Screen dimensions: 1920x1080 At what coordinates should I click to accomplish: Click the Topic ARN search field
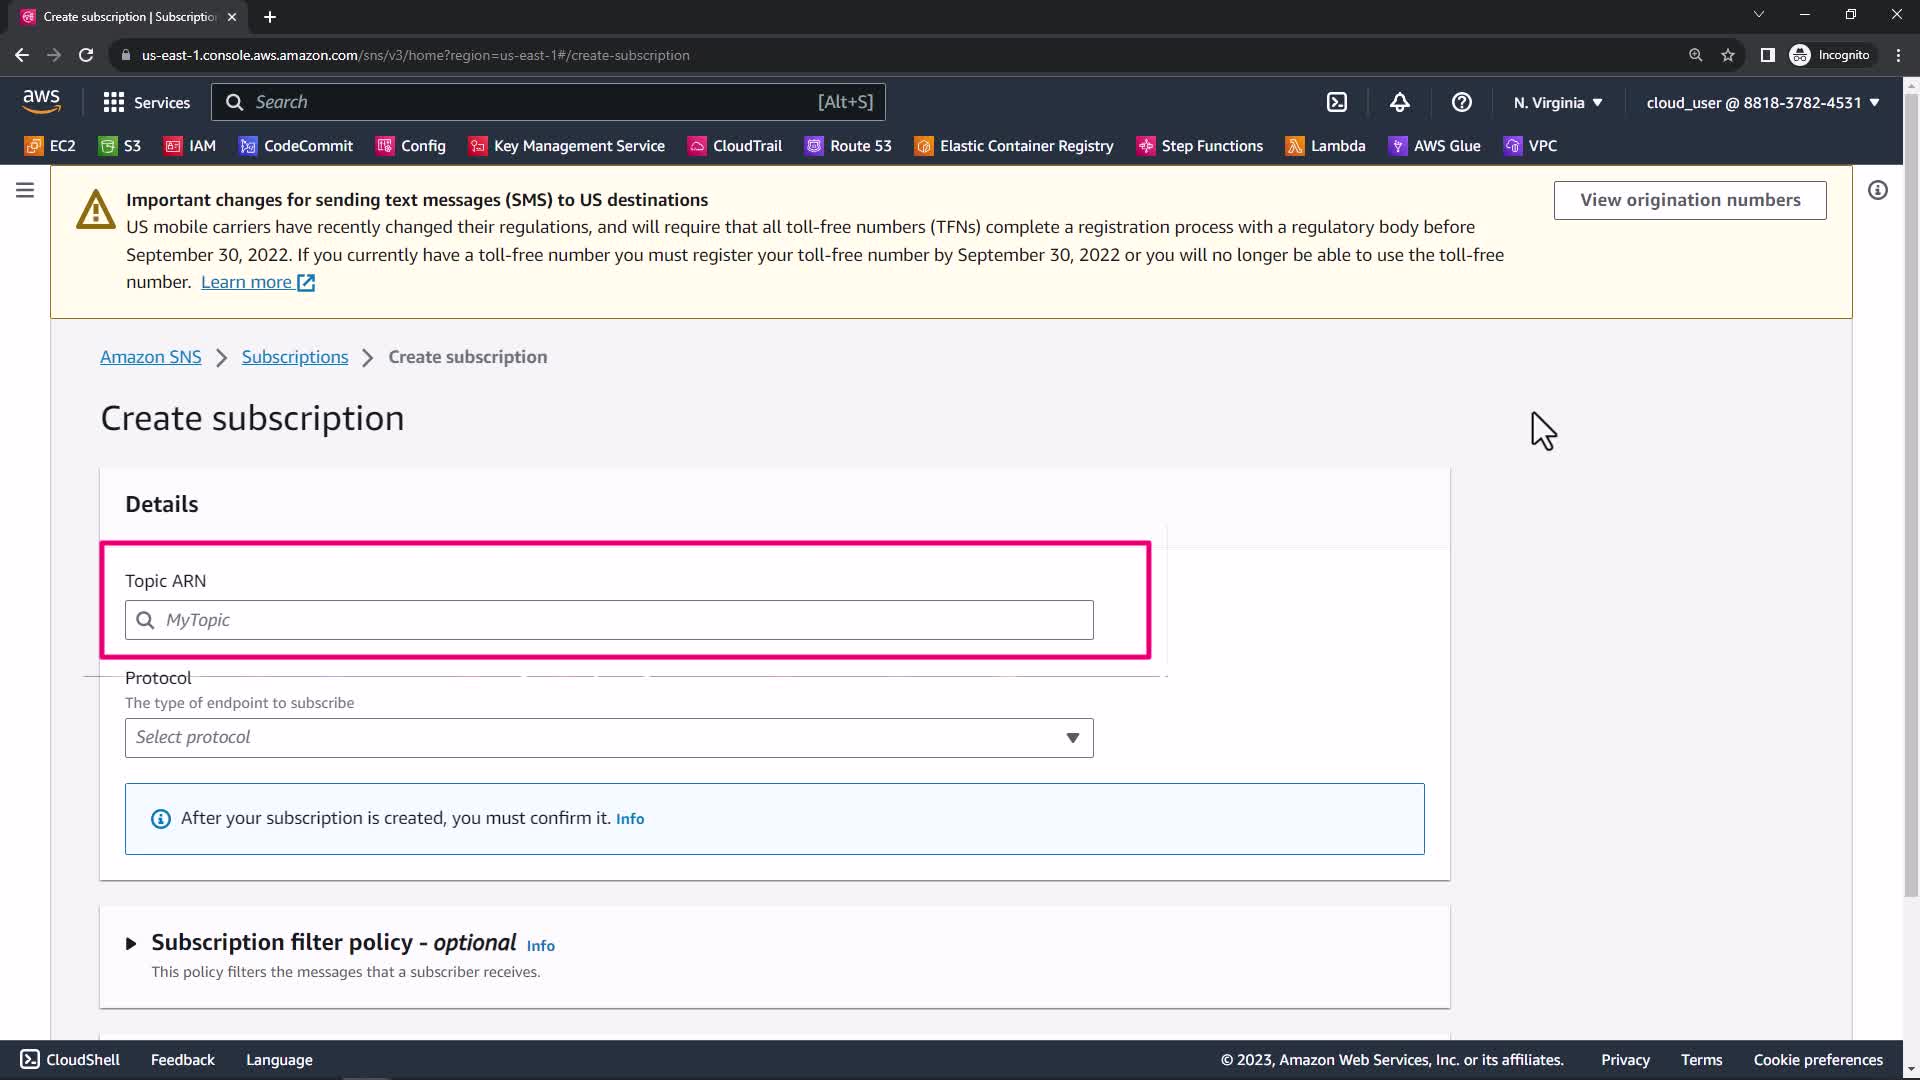click(608, 620)
